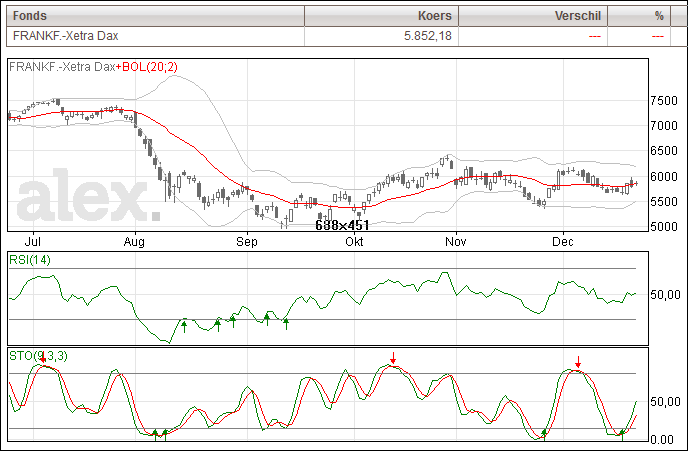Click the last green RSI buy arrow in mid September

[286, 324]
